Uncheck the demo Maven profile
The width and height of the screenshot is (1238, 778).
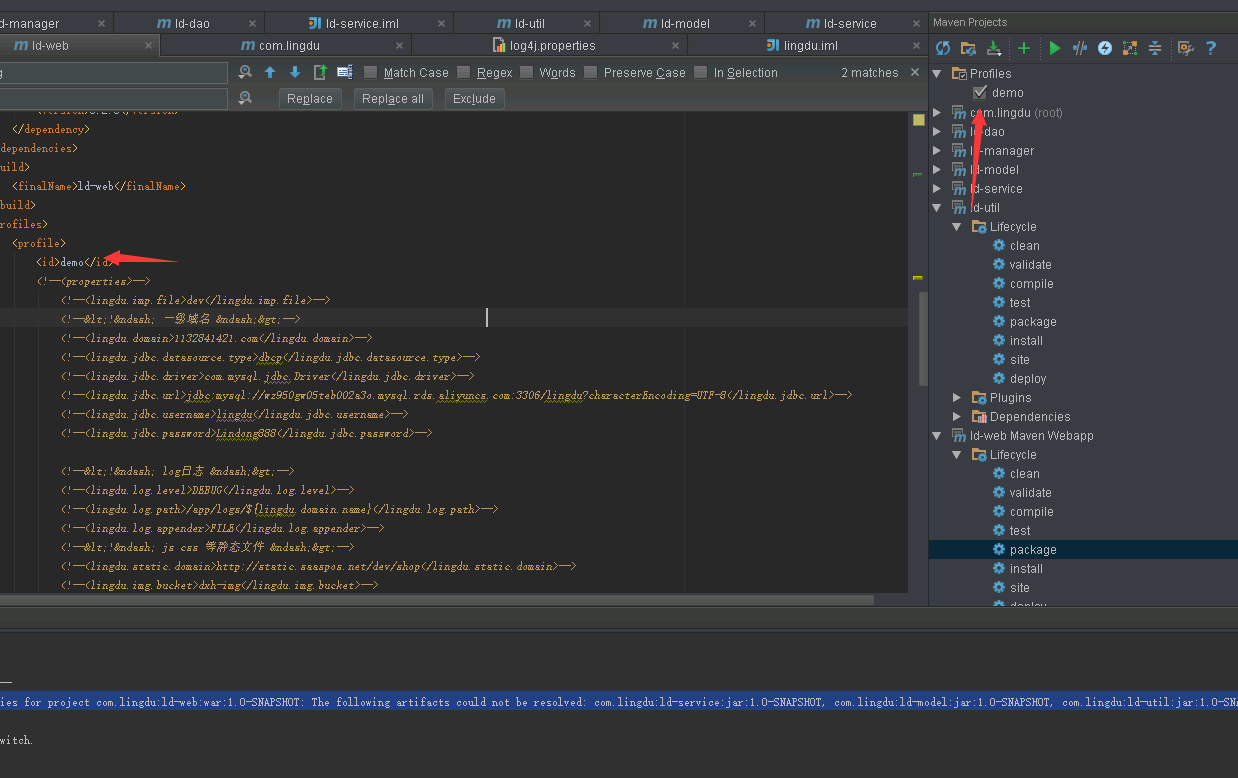[980, 92]
